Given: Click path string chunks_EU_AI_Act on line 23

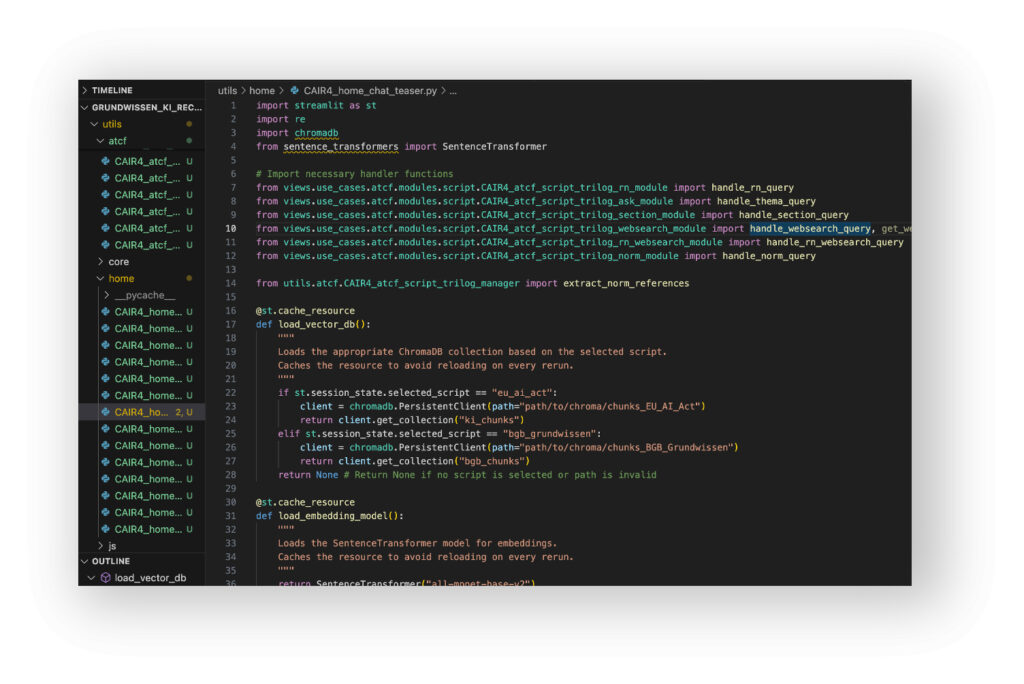Looking at the screenshot, I should coord(612,406).
